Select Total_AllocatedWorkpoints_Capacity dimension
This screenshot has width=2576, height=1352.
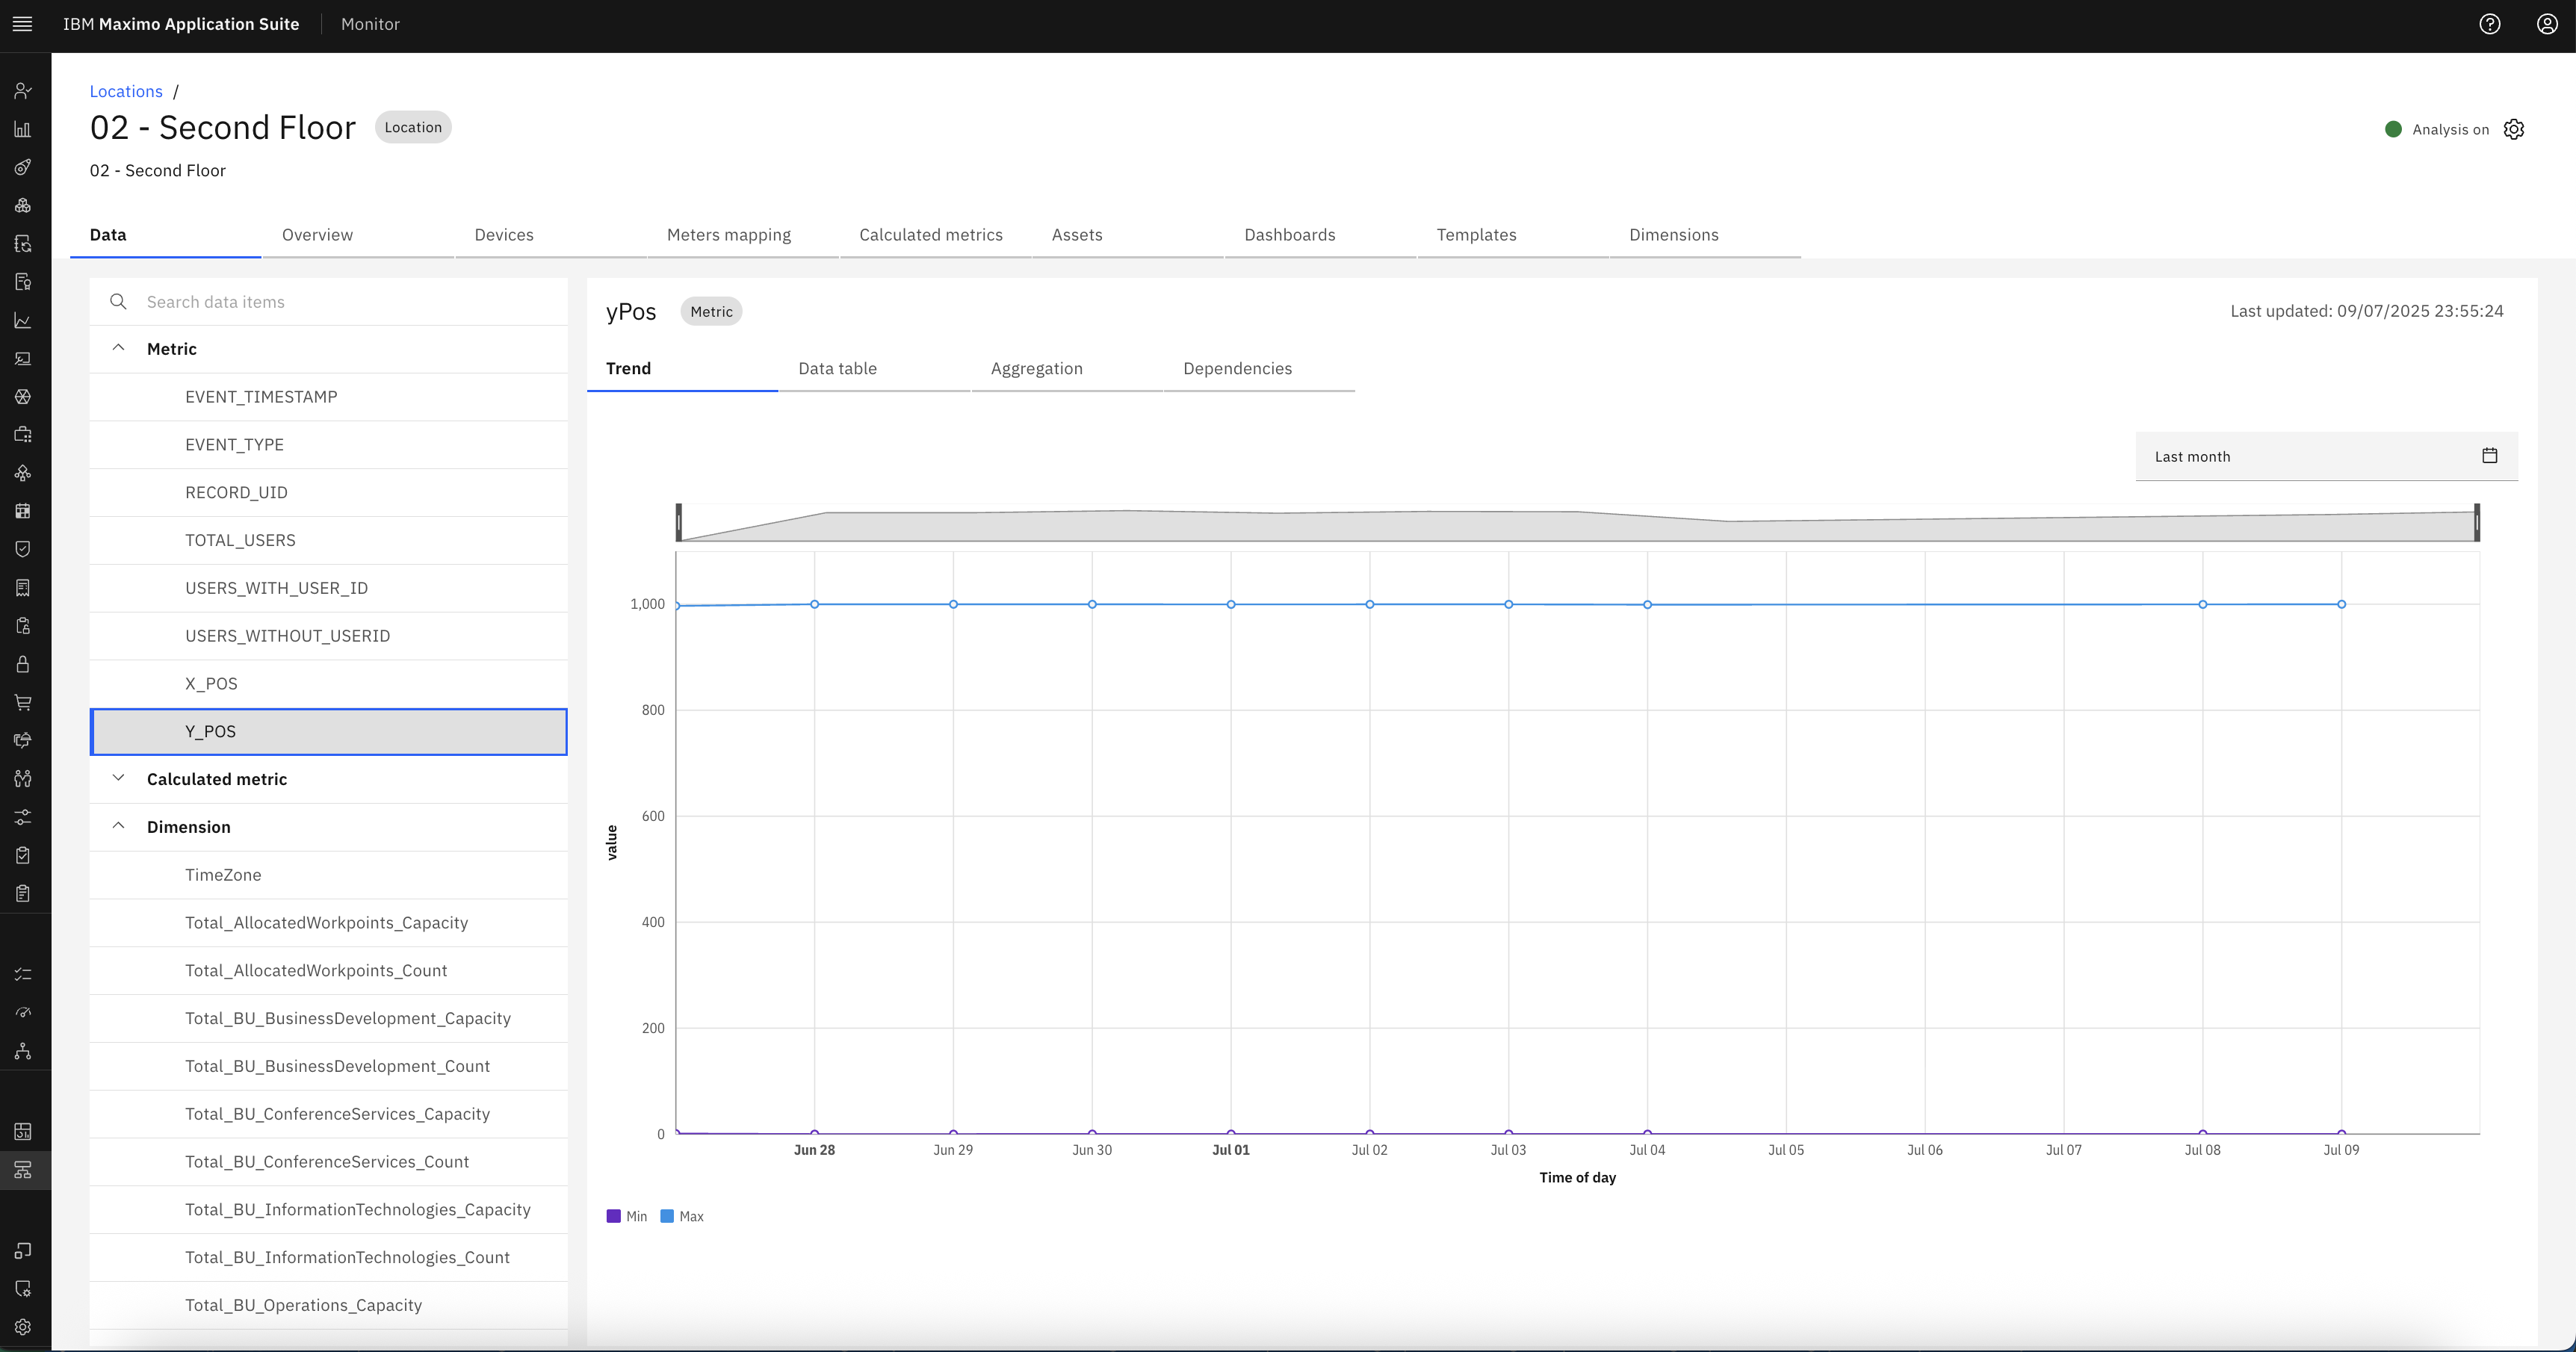[x=329, y=923]
